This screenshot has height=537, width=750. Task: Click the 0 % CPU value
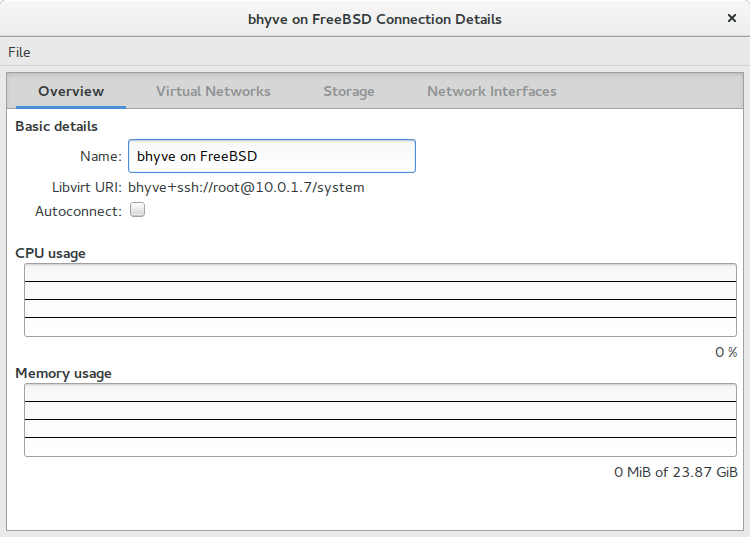(726, 352)
